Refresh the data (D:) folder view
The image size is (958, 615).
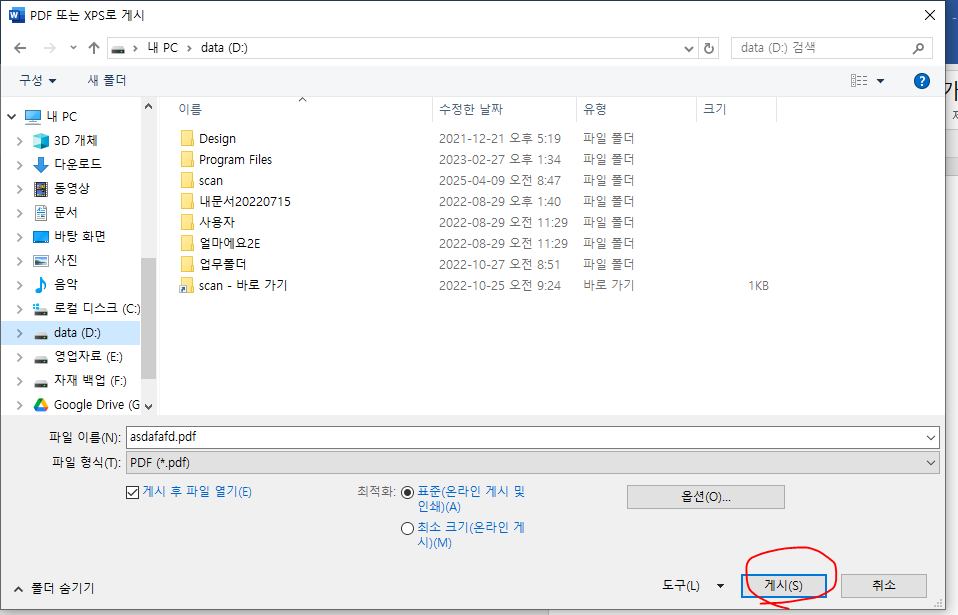click(x=709, y=48)
